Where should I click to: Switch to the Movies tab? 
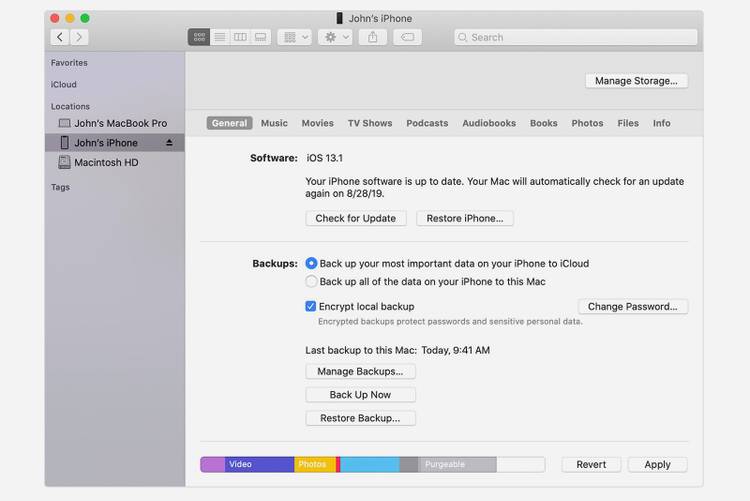click(318, 123)
